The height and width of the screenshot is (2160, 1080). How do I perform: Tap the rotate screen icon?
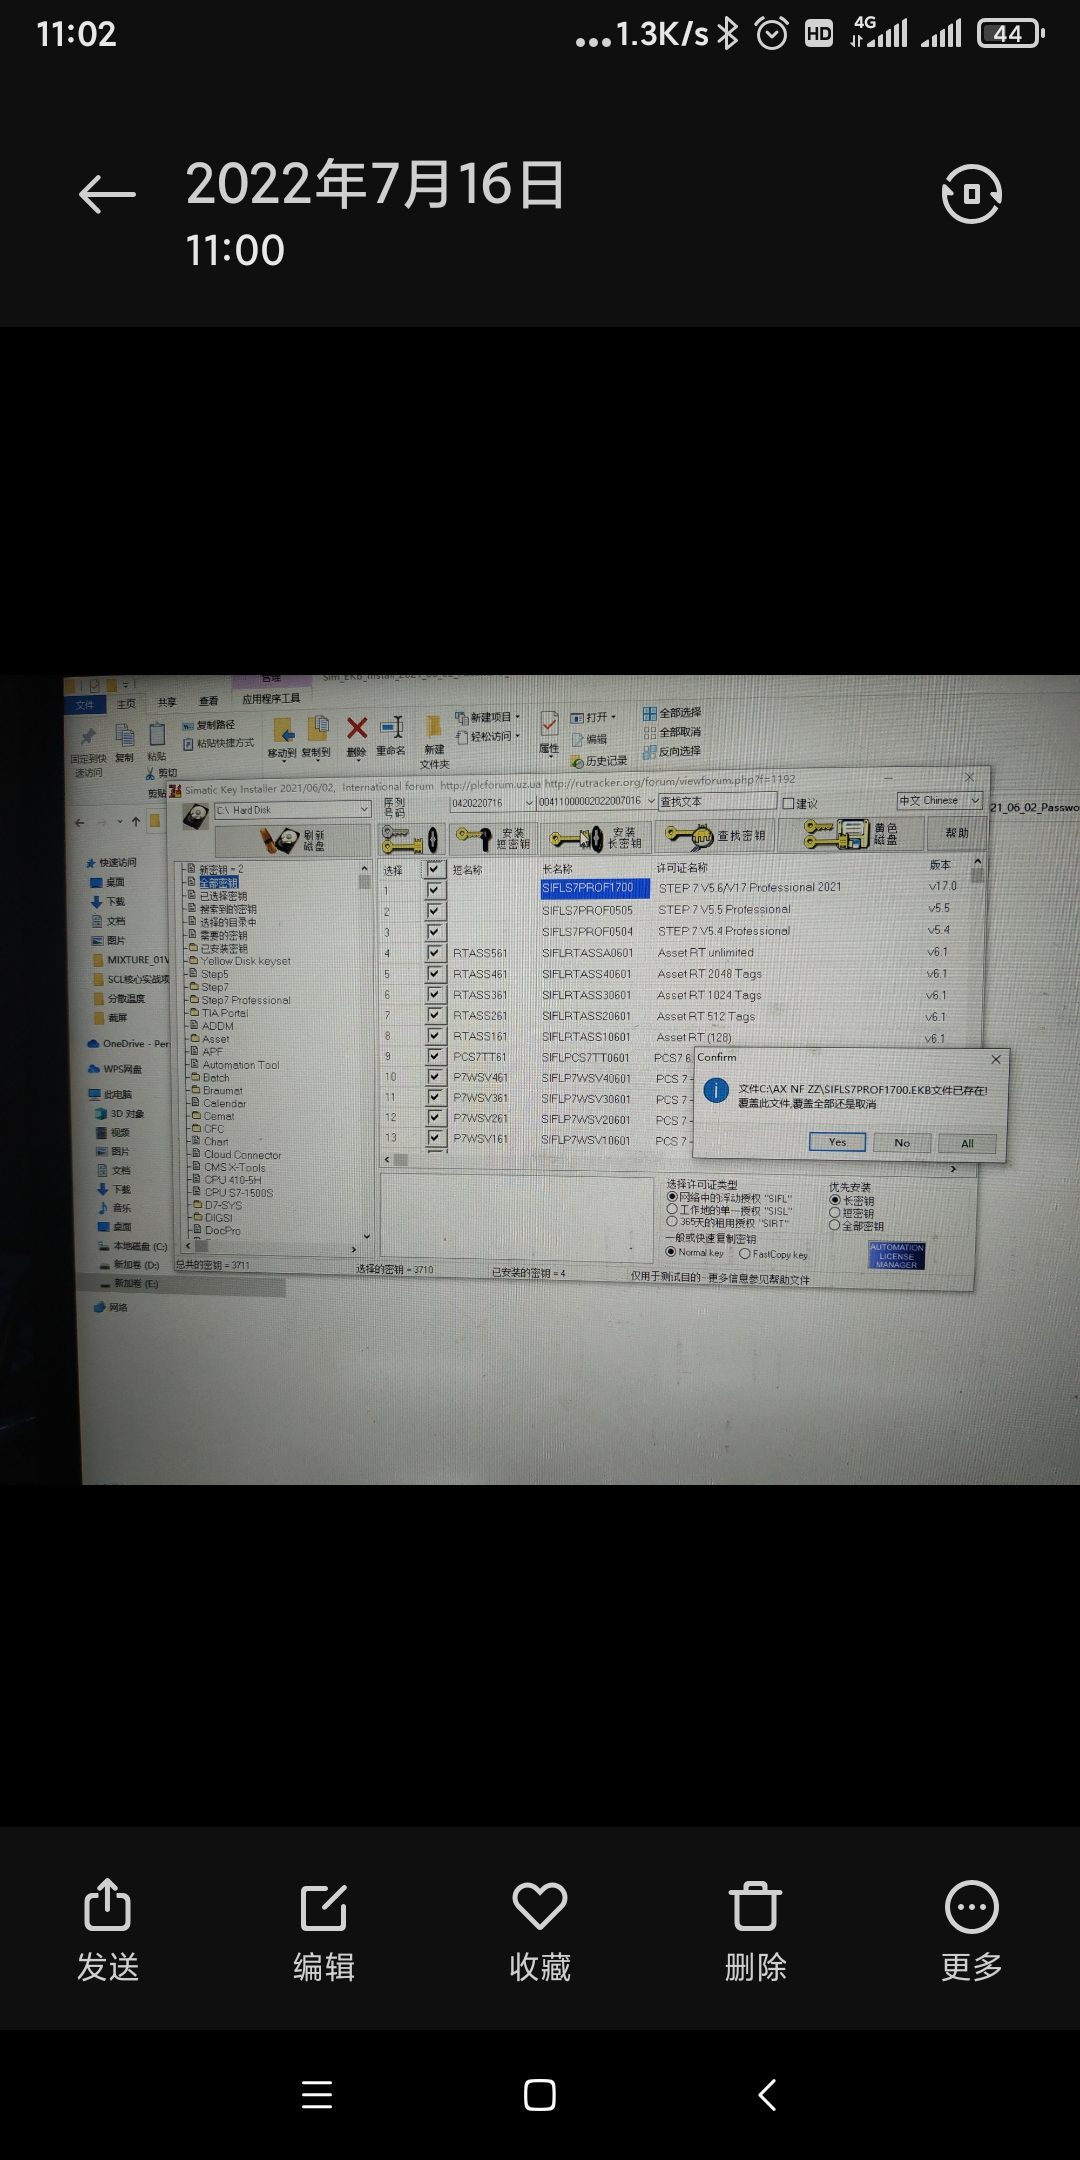tap(971, 194)
